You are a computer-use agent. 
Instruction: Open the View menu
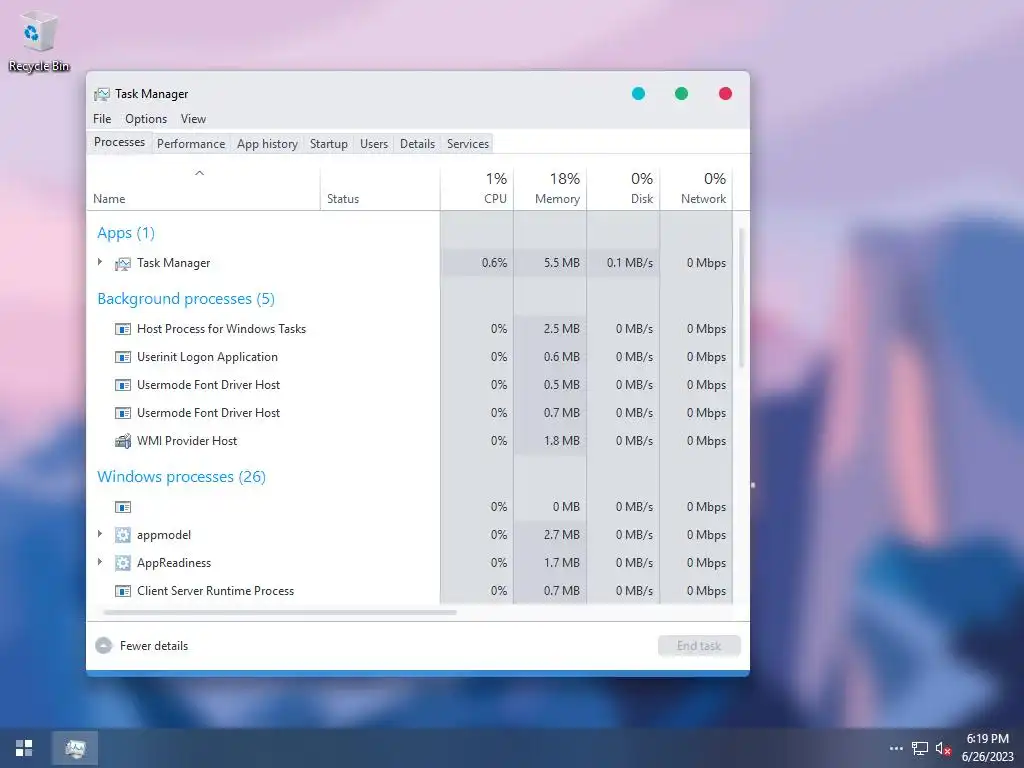(x=193, y=119)
